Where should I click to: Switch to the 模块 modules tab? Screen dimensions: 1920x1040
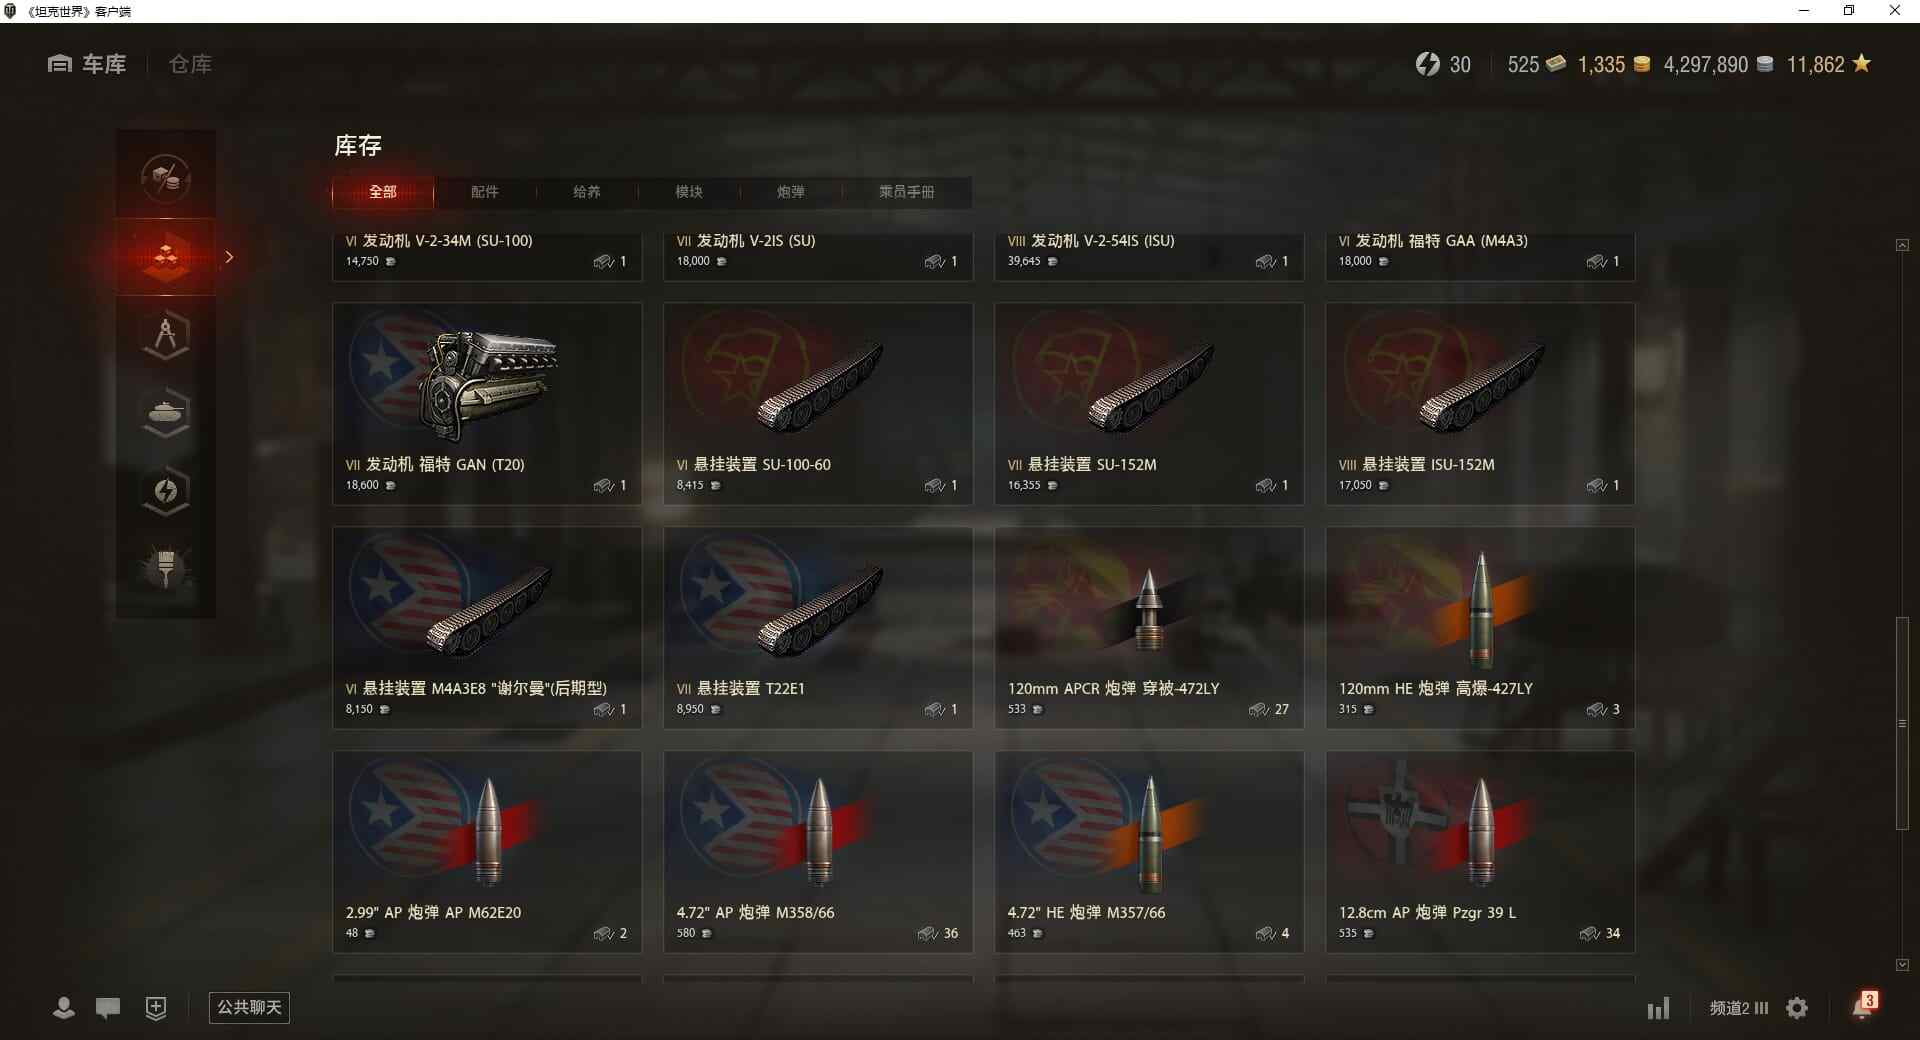pyautogui.click(x=688, y=192)
